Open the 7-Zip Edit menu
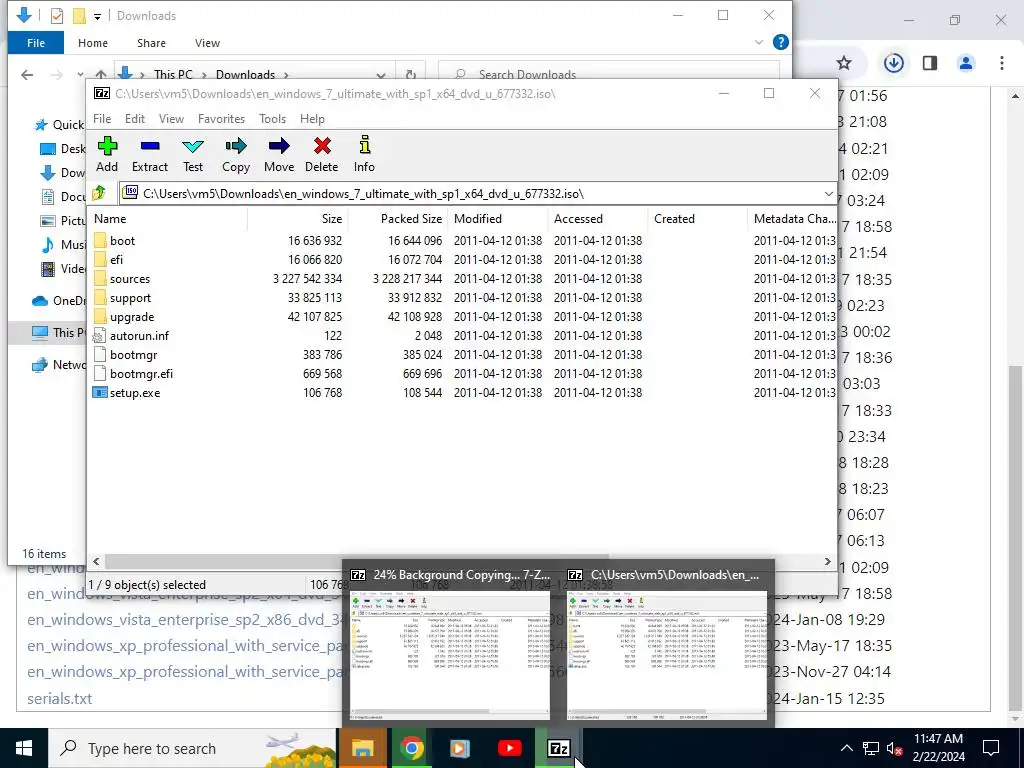 (x=135, y=119)
